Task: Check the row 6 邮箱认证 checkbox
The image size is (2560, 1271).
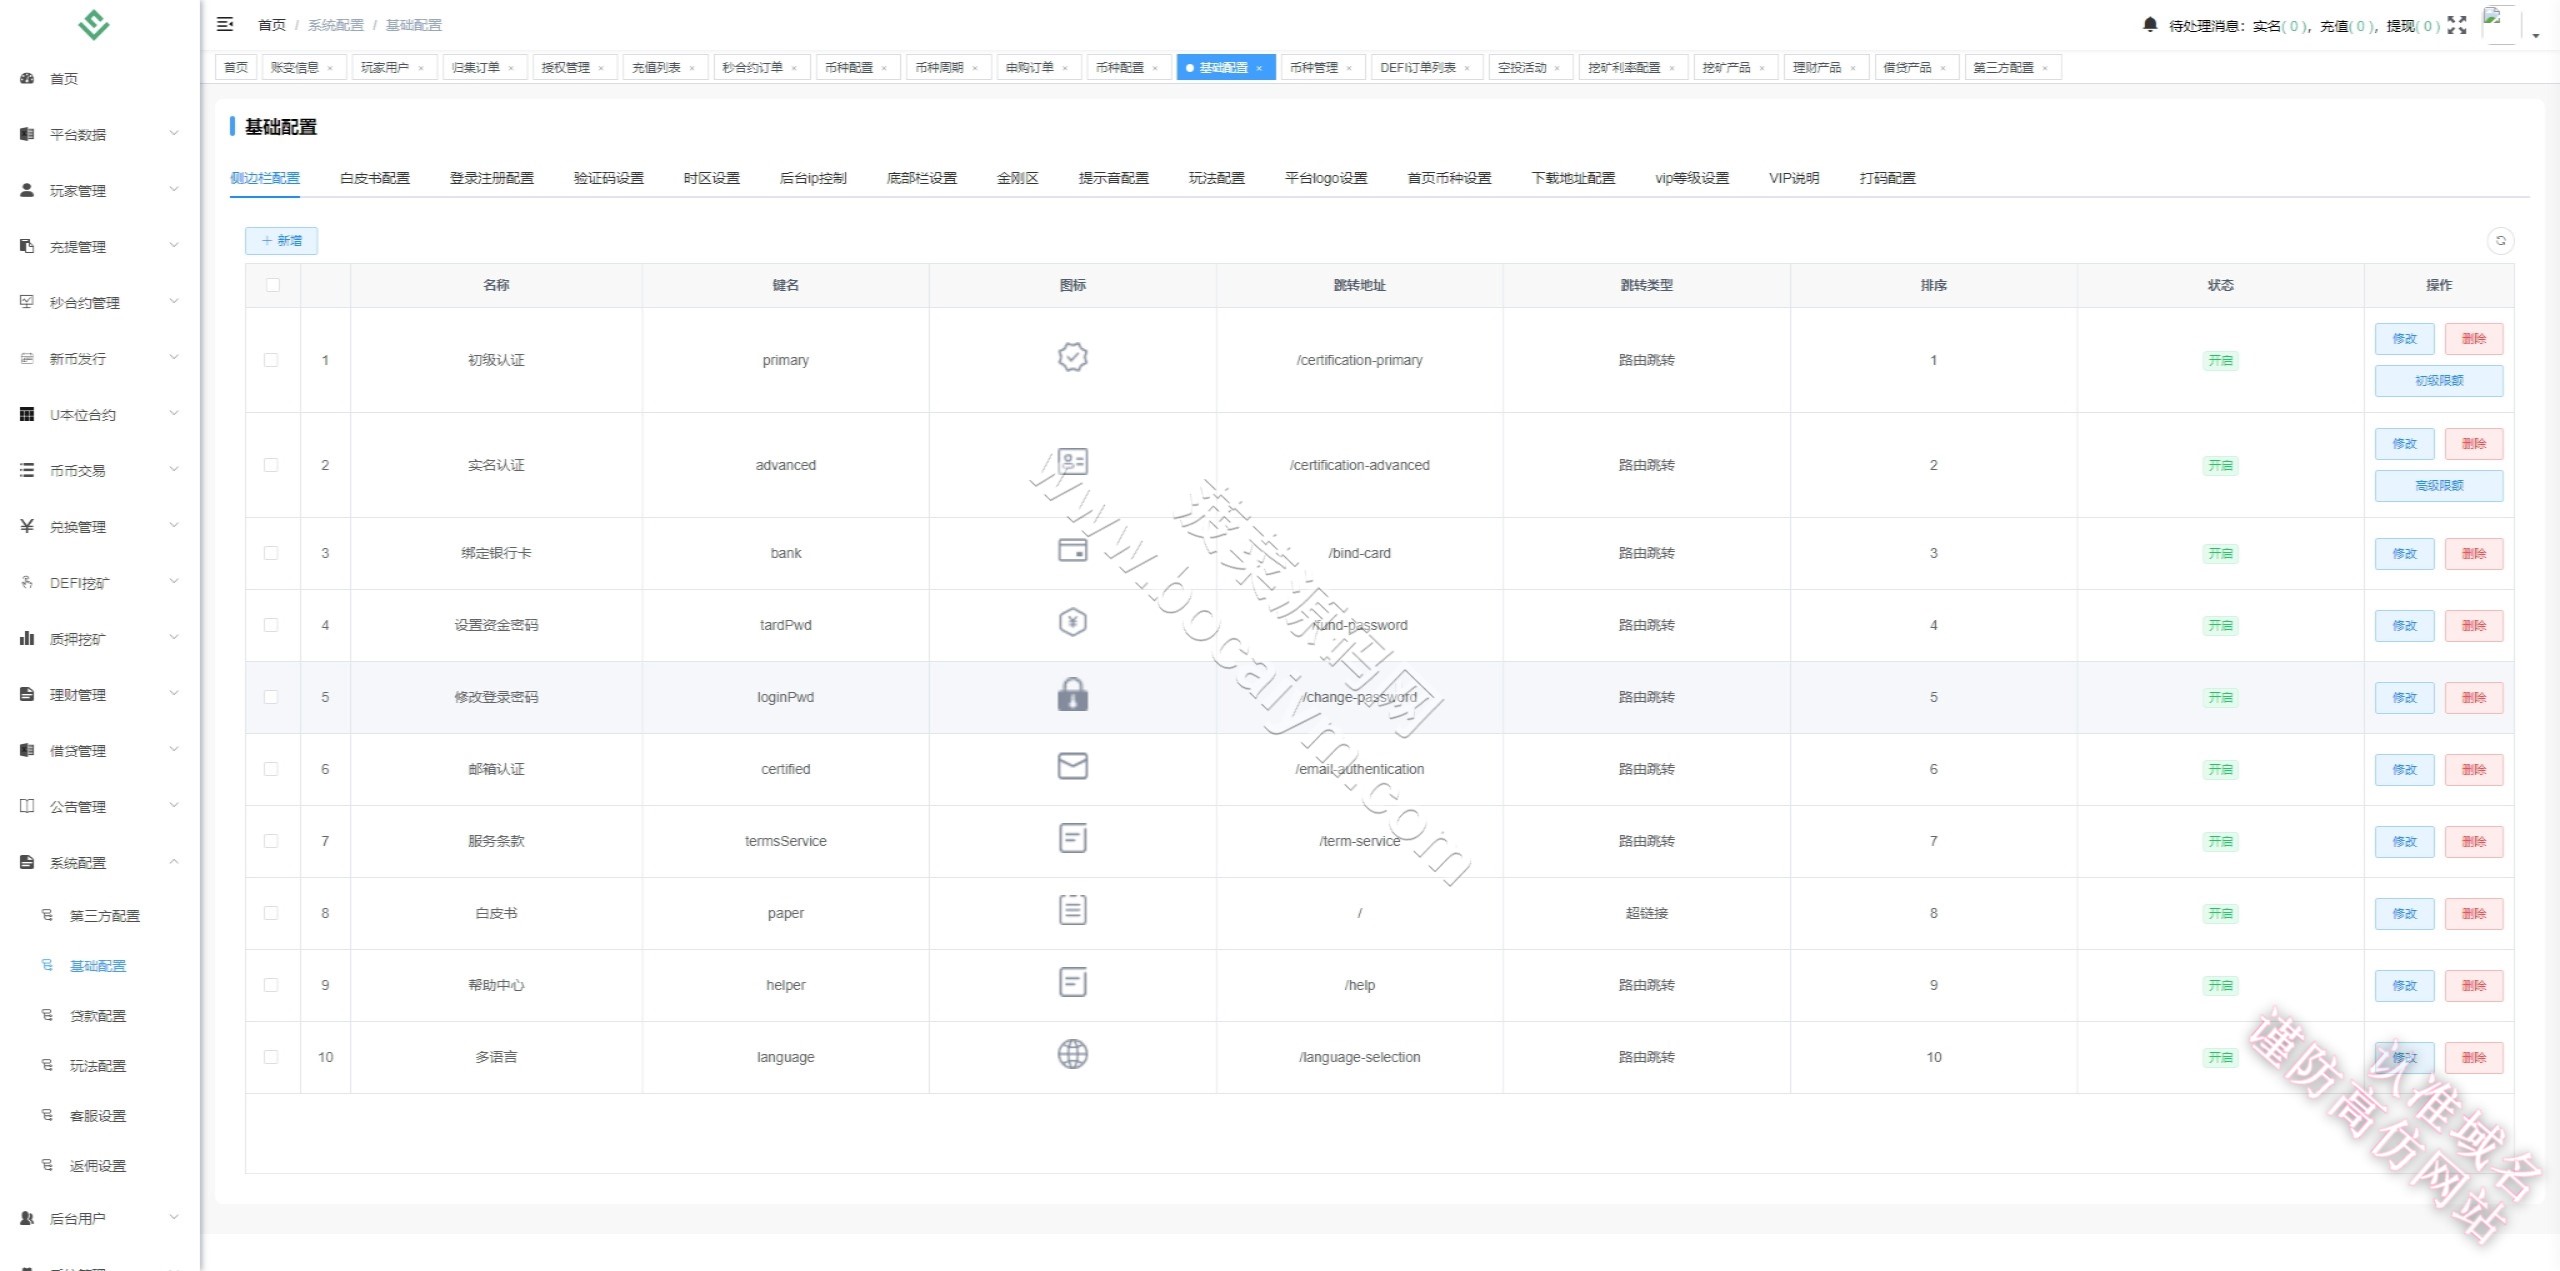Action: point(271,769)
